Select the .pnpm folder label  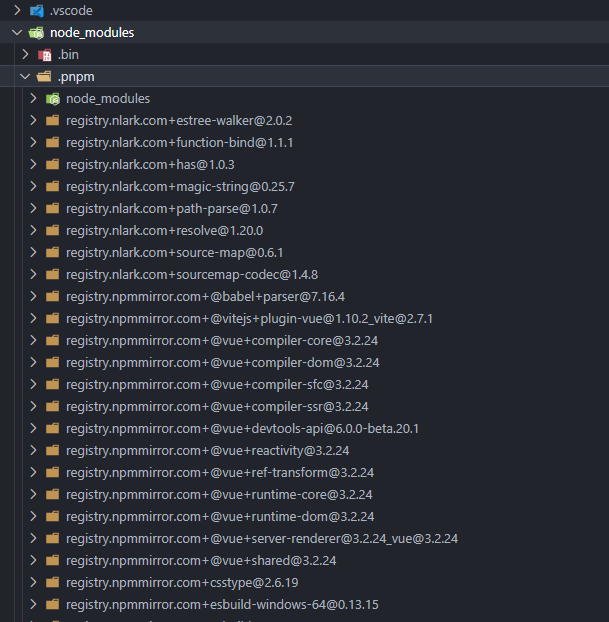pos(76,77)
